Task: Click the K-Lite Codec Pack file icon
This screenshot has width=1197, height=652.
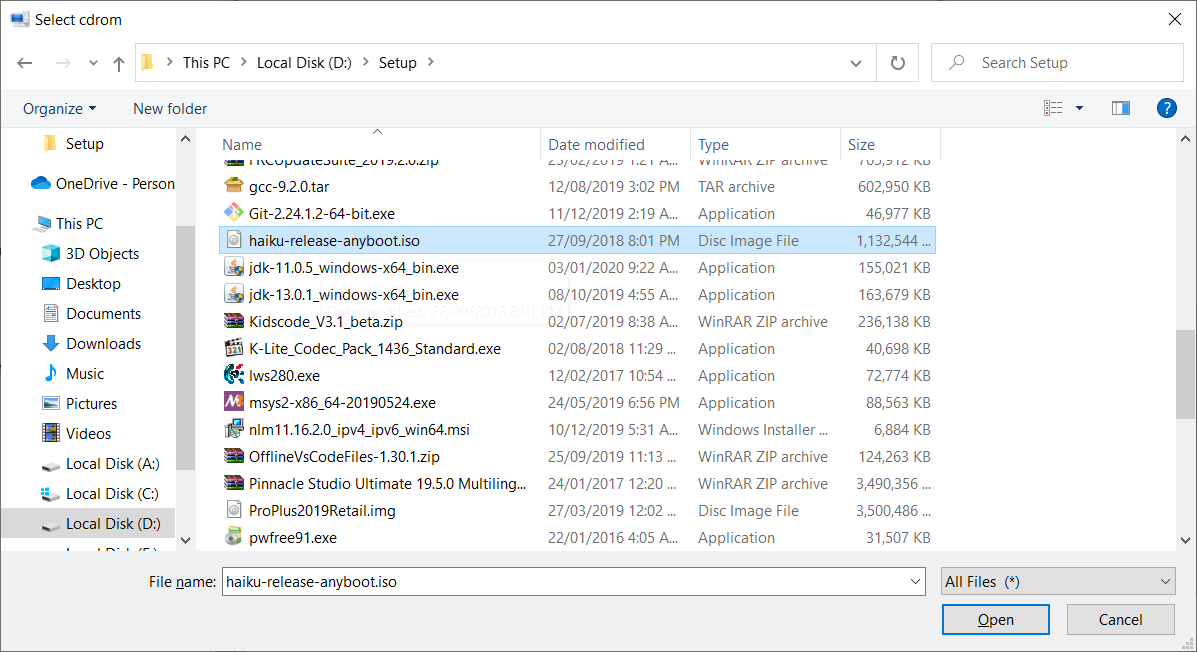Action: pos(233,349)
